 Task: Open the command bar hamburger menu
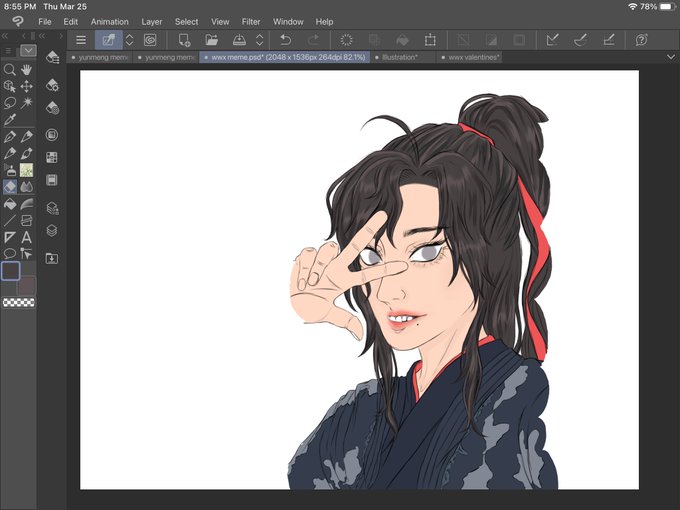(81, 40)
